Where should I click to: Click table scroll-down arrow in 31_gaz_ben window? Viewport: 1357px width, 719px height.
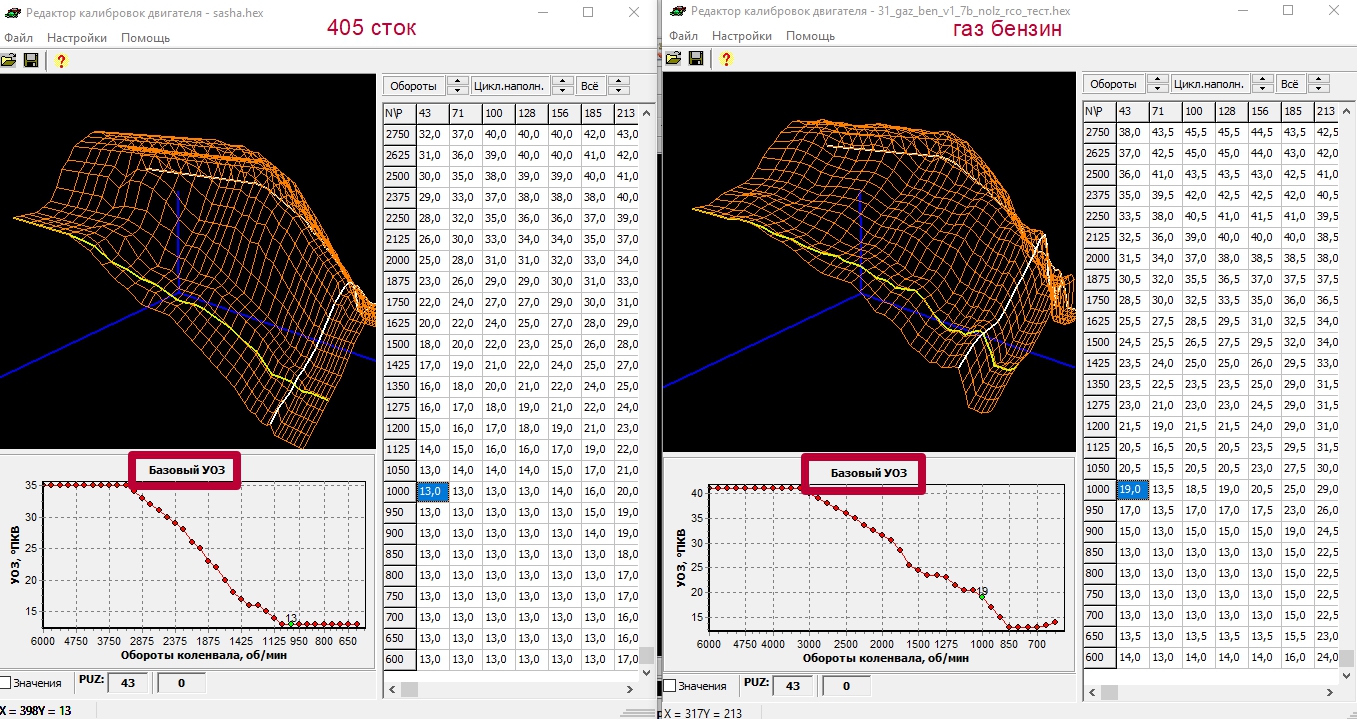pos(1347,676)
